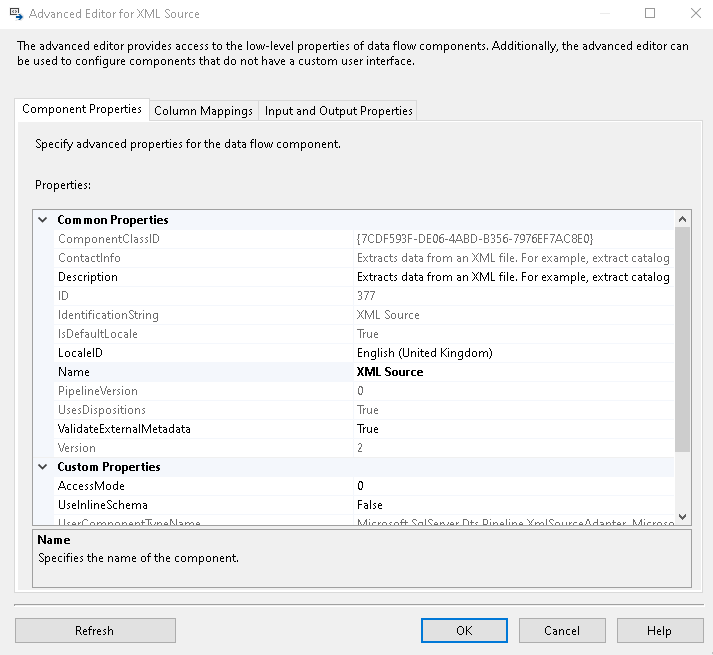Switch to the Column Mappings tab
Image resolution: width=713 pixels, height=655 pixels.
203,111
